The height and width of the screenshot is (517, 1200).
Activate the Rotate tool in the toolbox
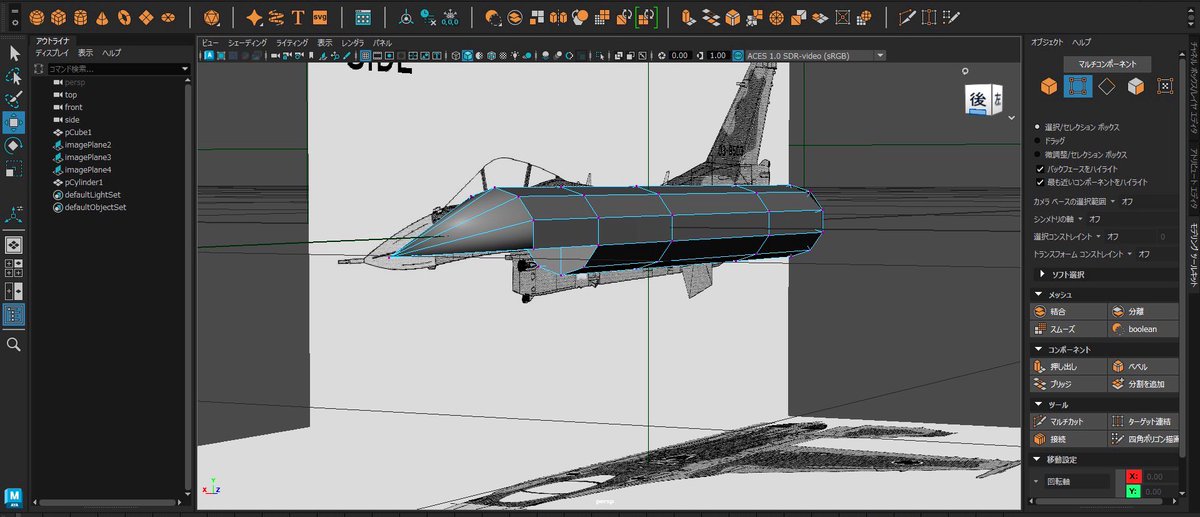click(14, 146)
